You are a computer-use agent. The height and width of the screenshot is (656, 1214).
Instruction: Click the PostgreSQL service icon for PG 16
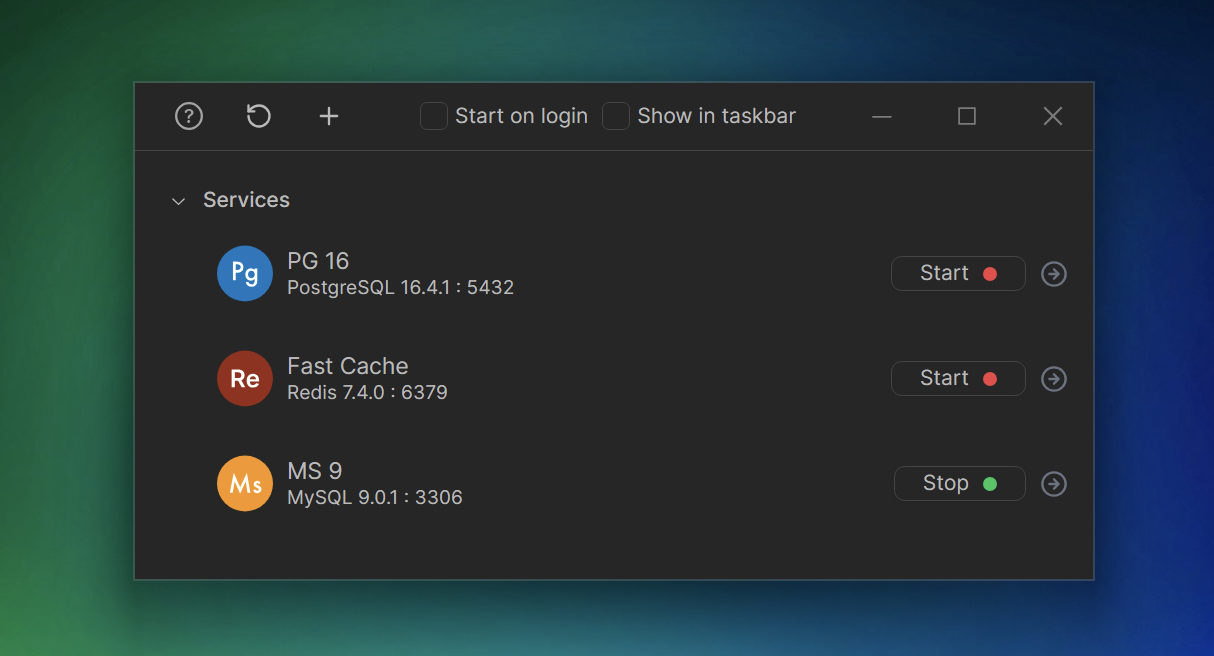click(245, 273)
